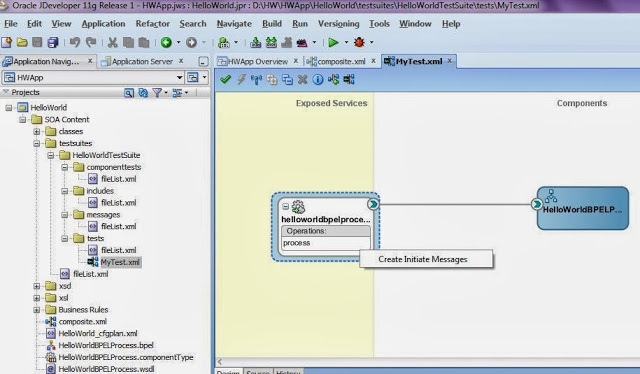Image resolution: width=640 pixels, height=374 pixels.
Task: Click the Save All toolbar icon
Action: tap(53, 42)
